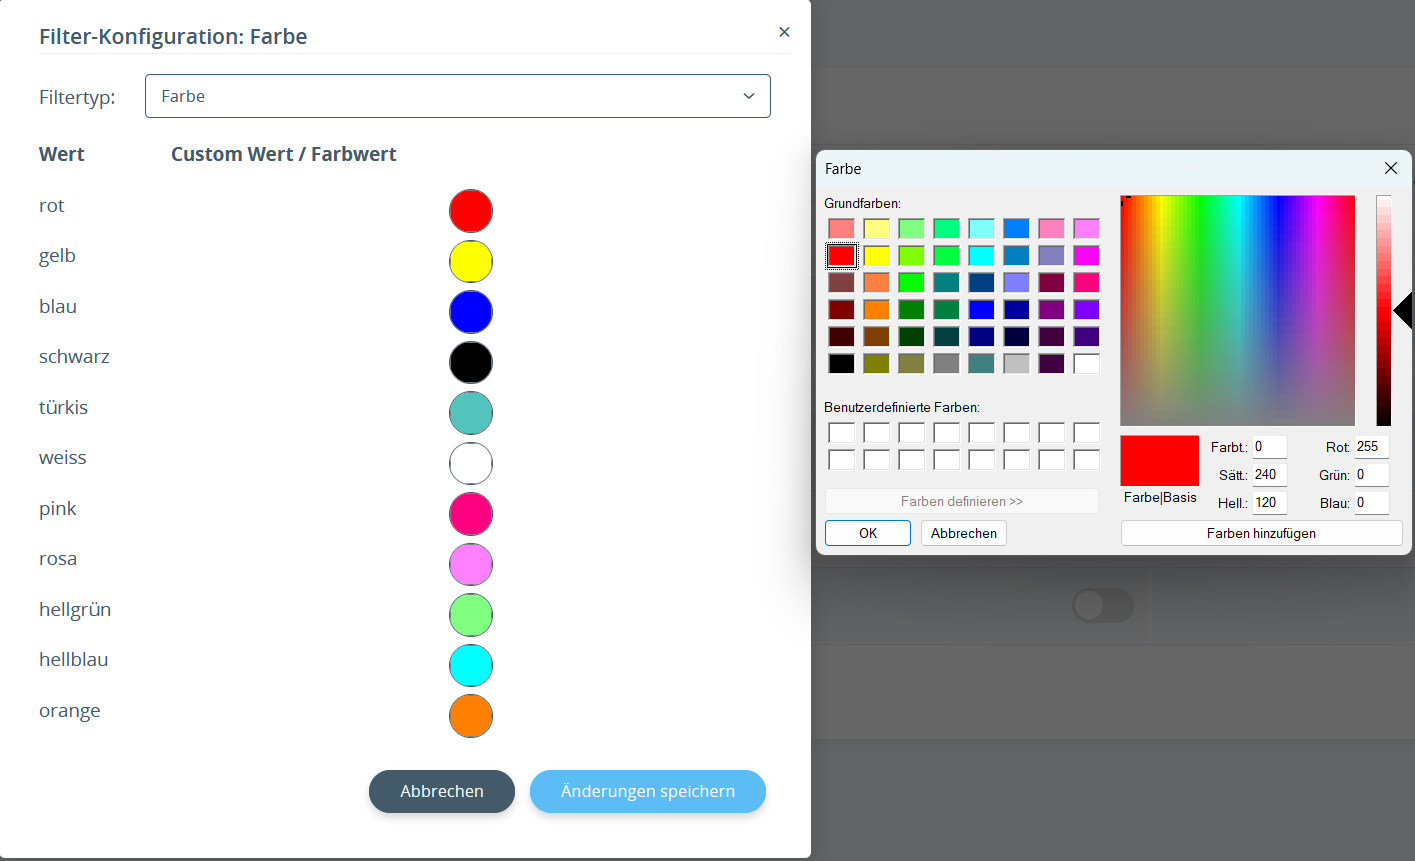
Task: Click Abbrechen in the Filter-Konfiguration dialog
Action: (442, 791)
